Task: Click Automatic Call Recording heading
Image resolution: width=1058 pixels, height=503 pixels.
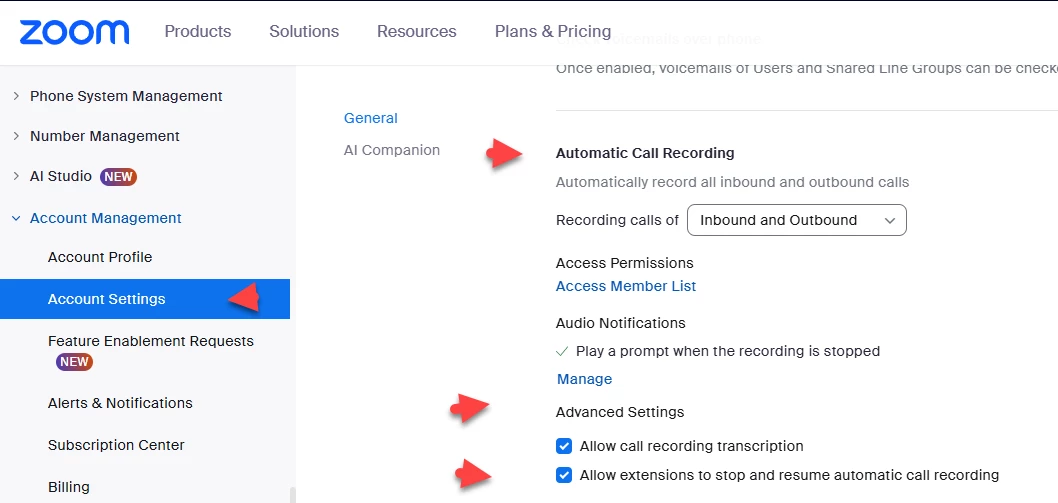Action: pos(644,153)
